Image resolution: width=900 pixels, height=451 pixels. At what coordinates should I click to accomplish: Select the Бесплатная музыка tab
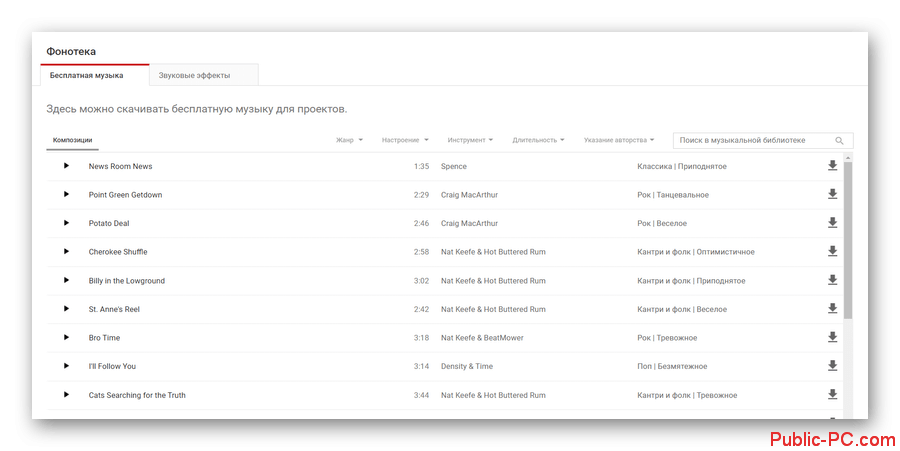[87, 75]
